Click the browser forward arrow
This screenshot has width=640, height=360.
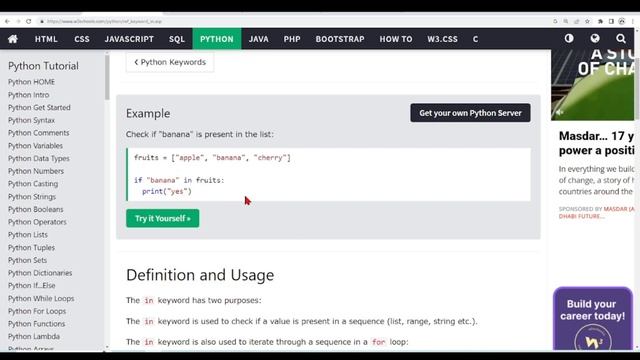pos(18,21)
